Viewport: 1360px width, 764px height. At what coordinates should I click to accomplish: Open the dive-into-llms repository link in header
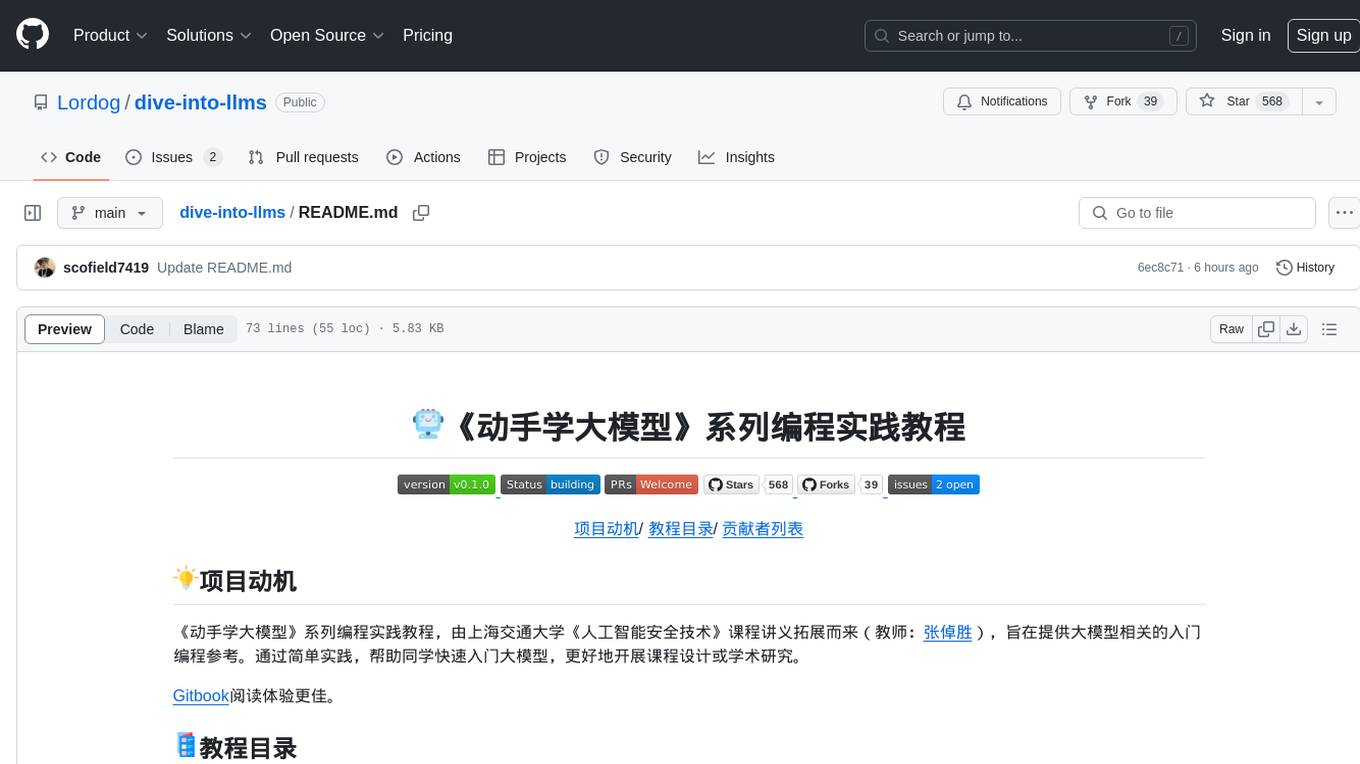[200, 102]
